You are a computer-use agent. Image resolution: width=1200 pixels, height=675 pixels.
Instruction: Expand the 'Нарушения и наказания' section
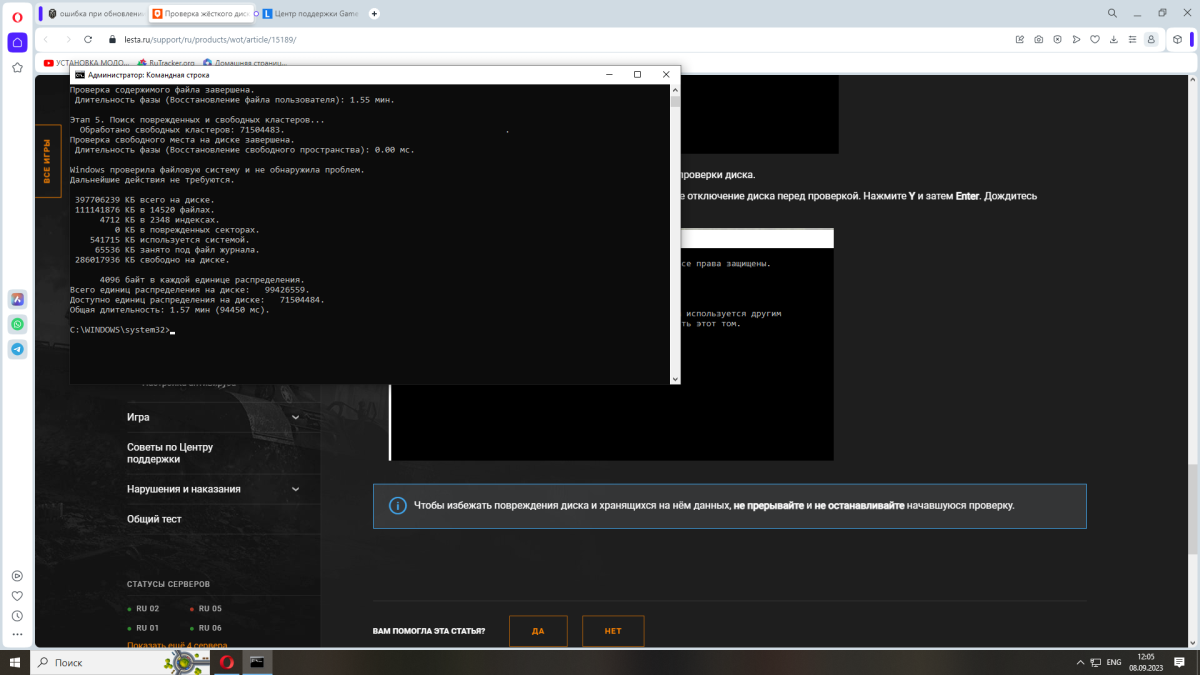[x=212, y=489]
